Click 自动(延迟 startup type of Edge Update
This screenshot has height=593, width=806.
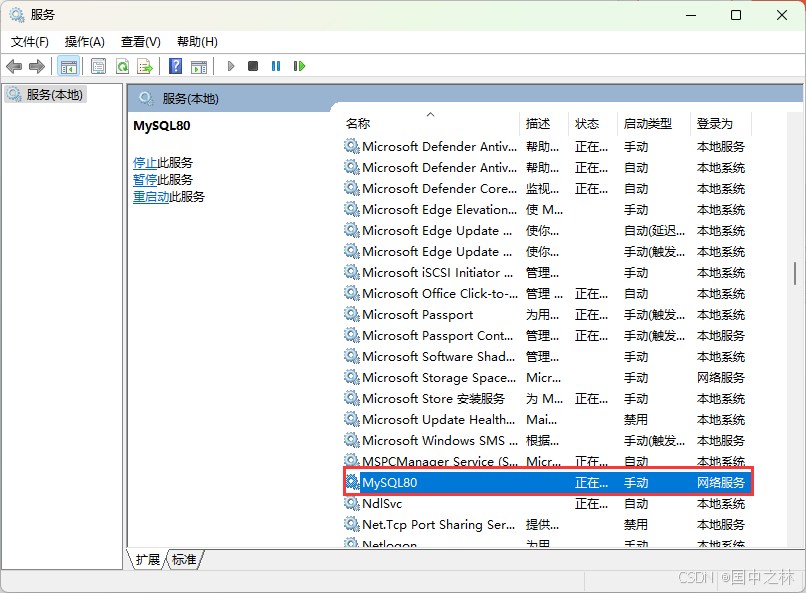[654, 230]
